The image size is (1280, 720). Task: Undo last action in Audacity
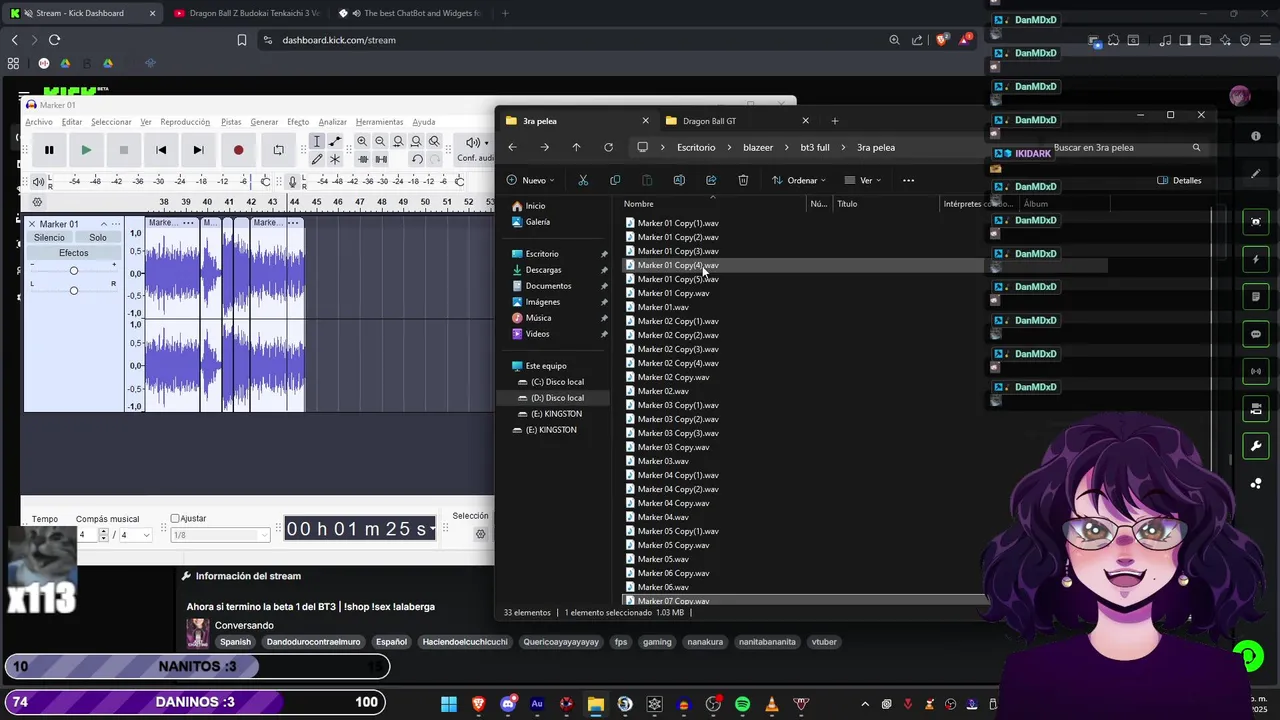click(416, 159)
